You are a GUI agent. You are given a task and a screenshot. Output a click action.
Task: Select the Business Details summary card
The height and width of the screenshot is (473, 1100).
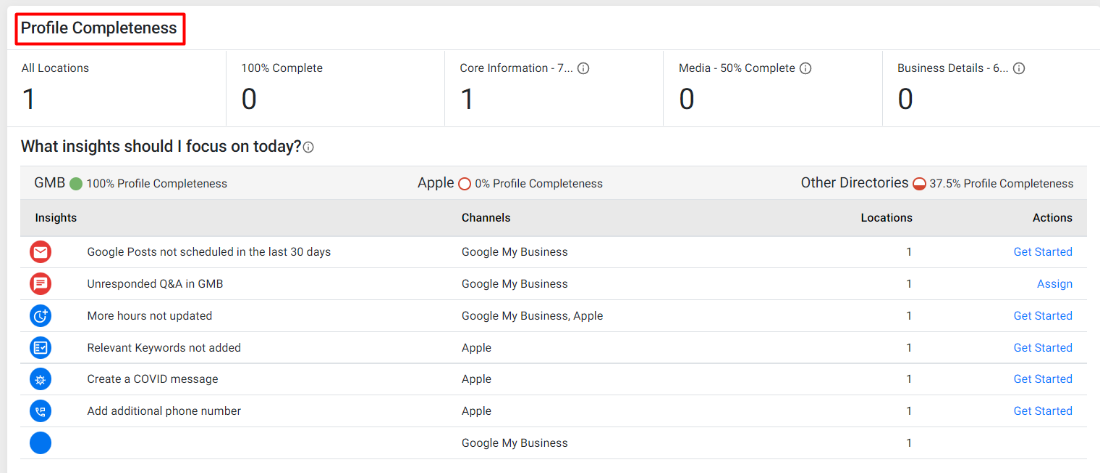point(991,88)
